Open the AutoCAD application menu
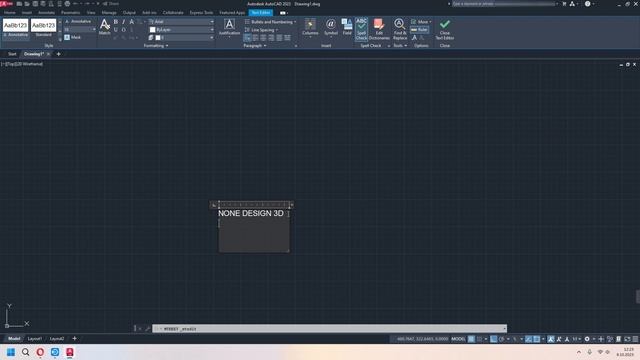 (x=7, y=4)
